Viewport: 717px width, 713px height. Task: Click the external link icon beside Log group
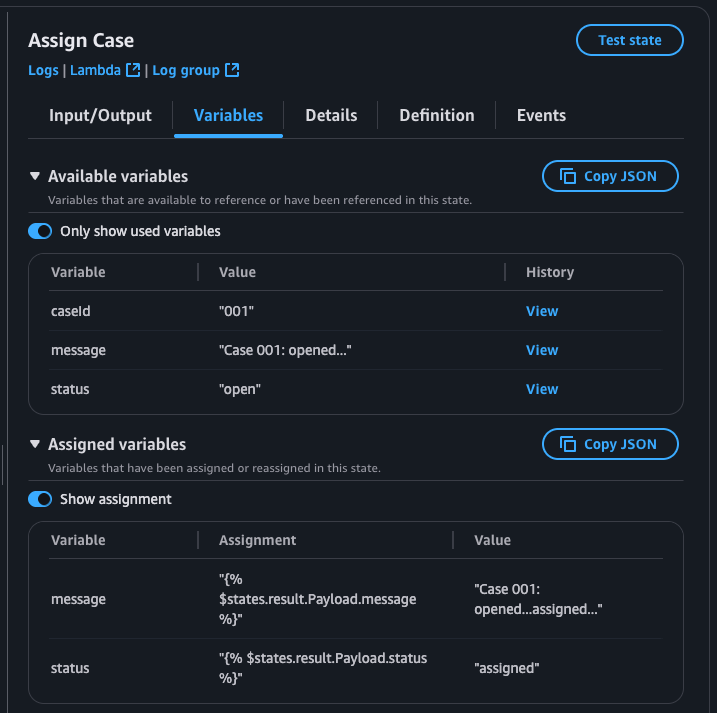(232, 70)
